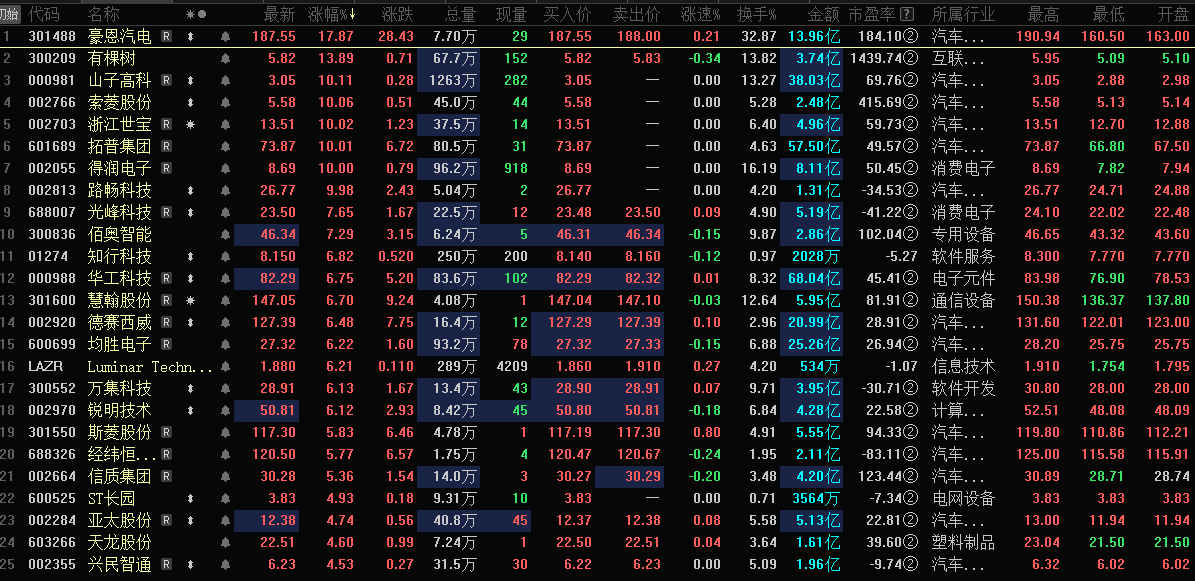Viewport: 1195px width, 581px height.
Task: Open stock 华工科技 by its name
Action: (119, 279)
